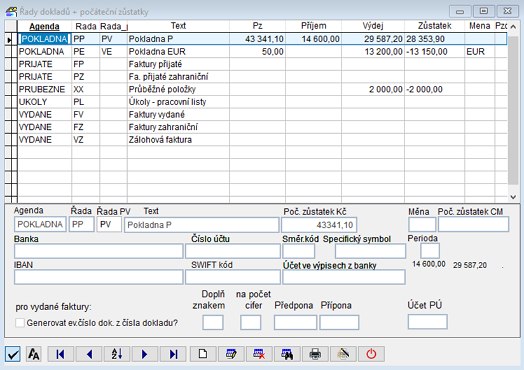Click the application icon in title bar
The width and height of the screenshot is (524, 370).
point(11,12)
